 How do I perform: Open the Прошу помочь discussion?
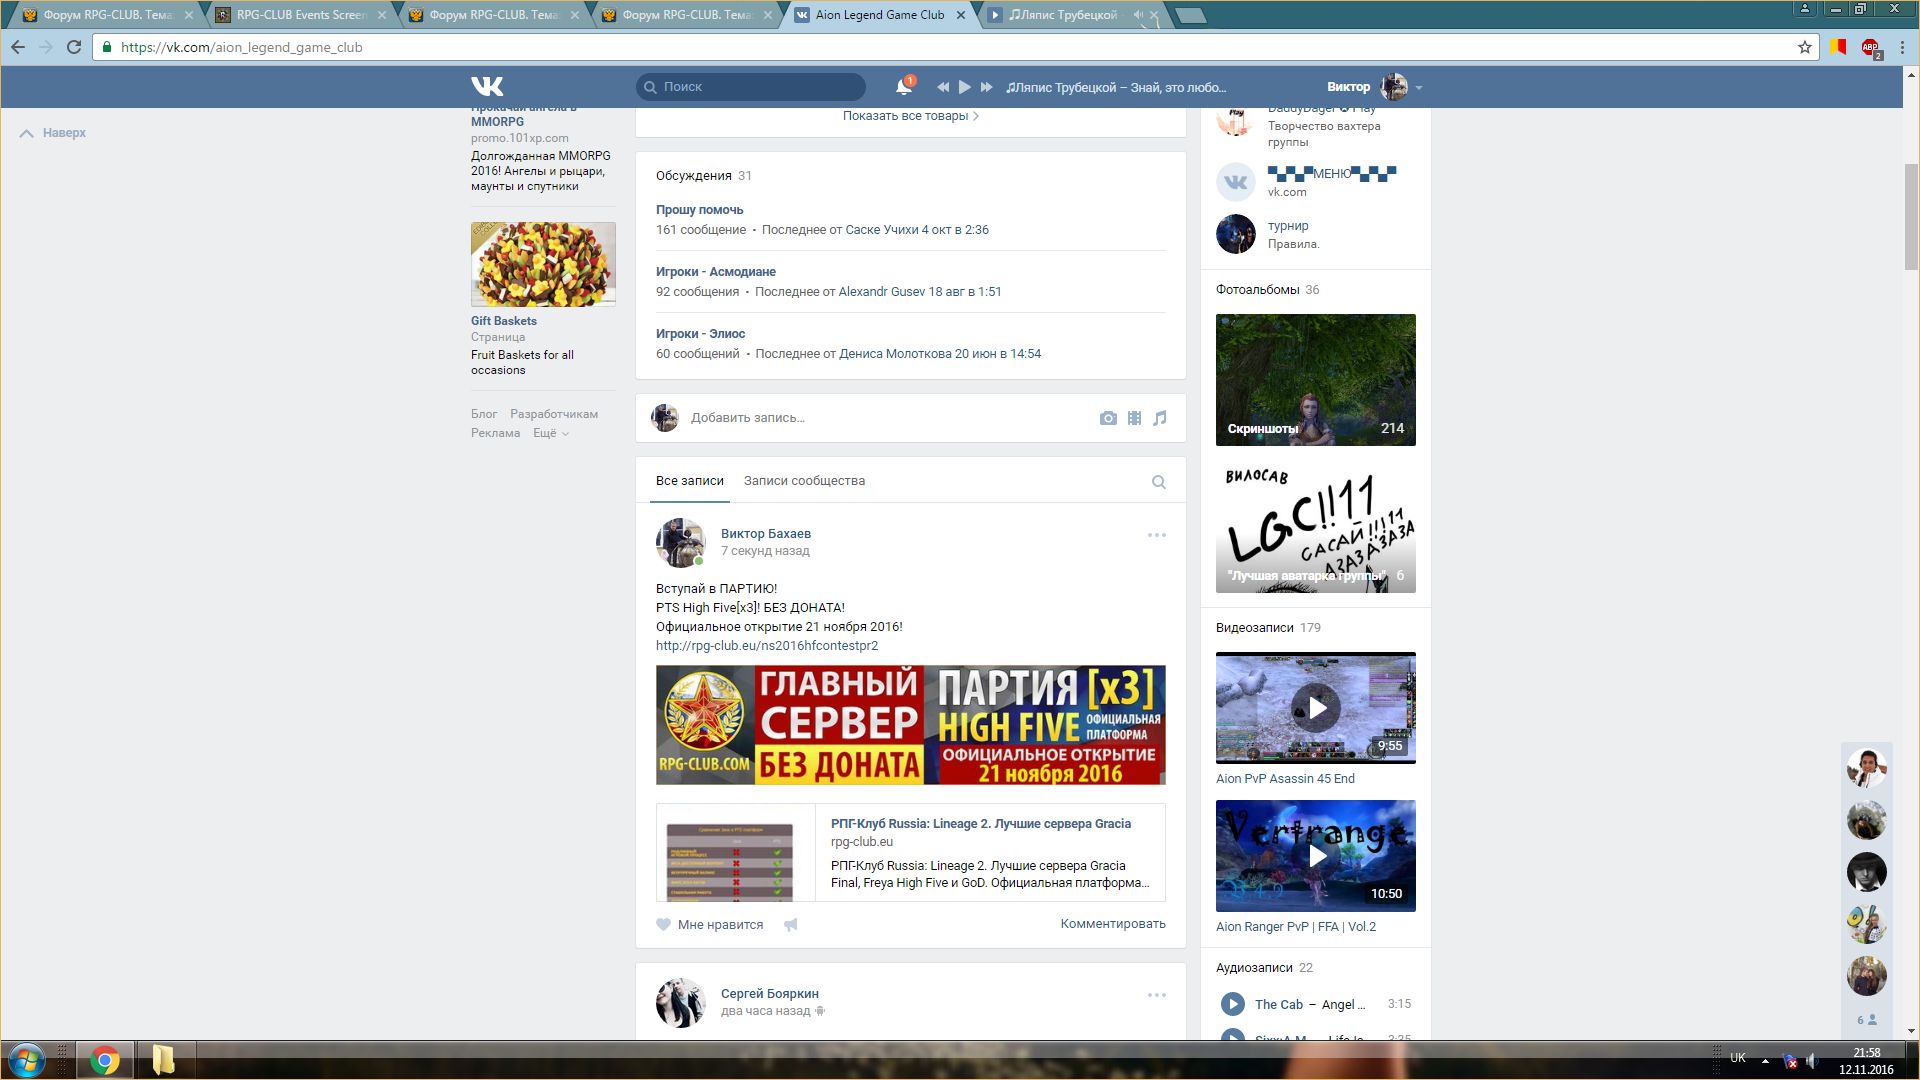[699, 210]
